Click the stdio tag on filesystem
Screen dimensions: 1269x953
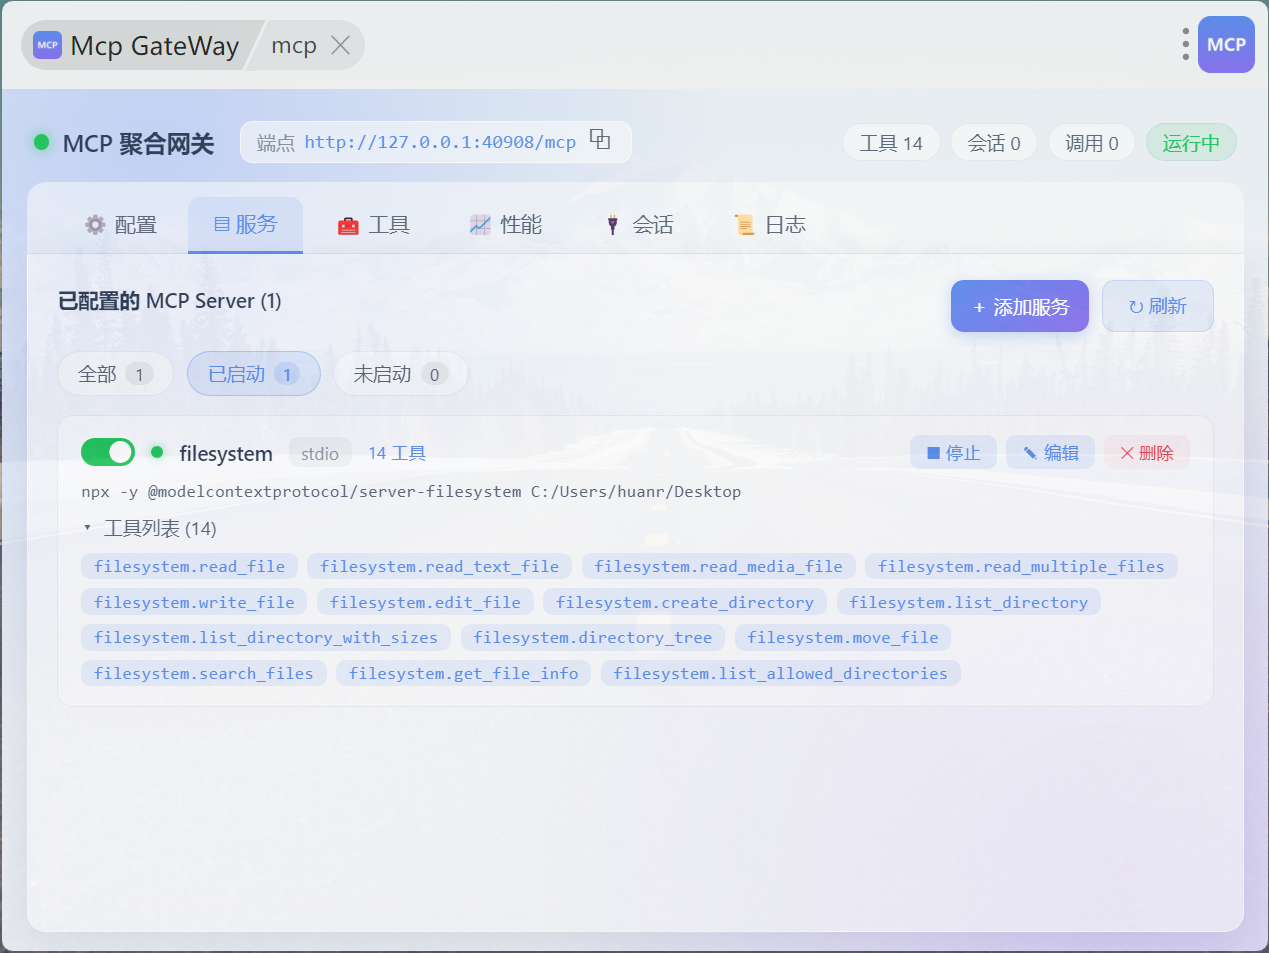click(320, 453)
